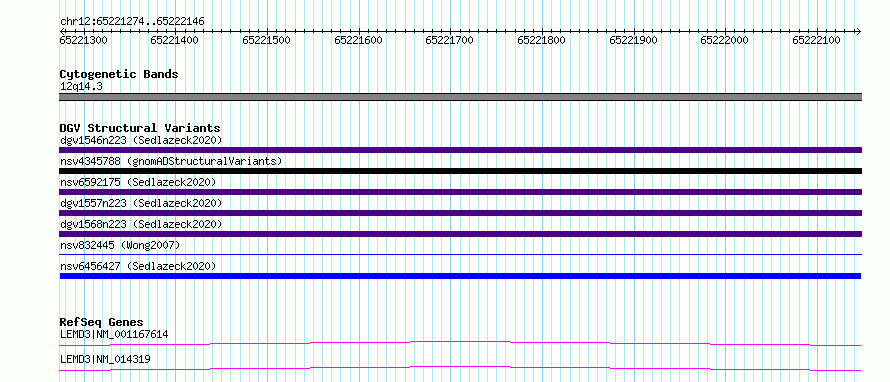Click ruler position 65221800
Viewport: 890px width, 382px height.
click(x=541, y=40)
